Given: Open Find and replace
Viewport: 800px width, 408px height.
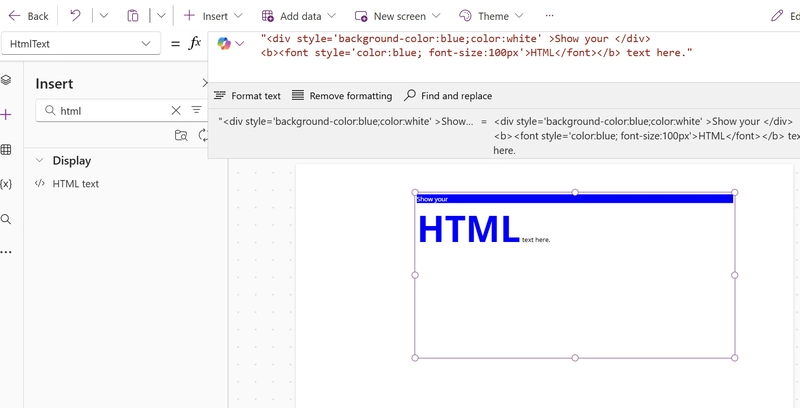Looking at the screenshot, I should (448, 96).
